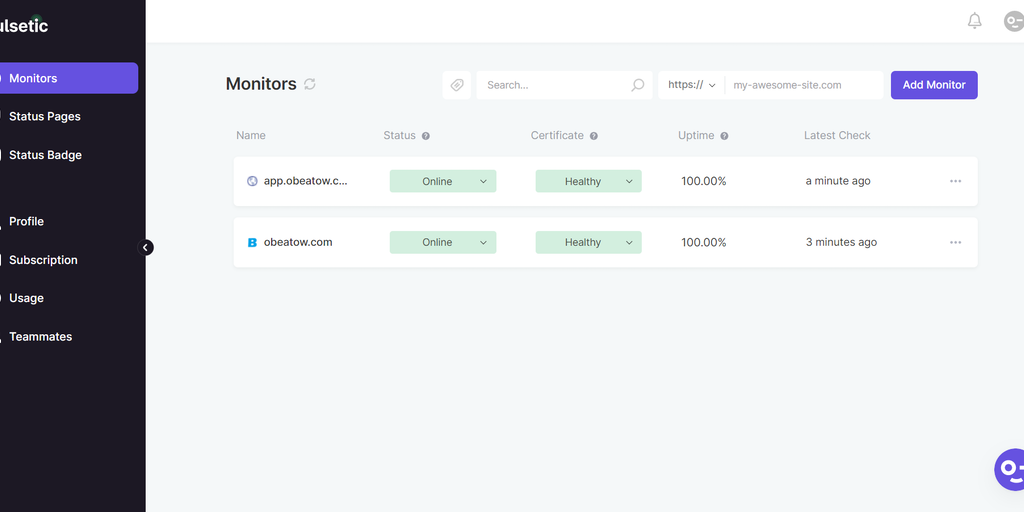Open Subscription in the sidebar
Viewport: 1024px width, 512px height.
[x=43, y=260]
